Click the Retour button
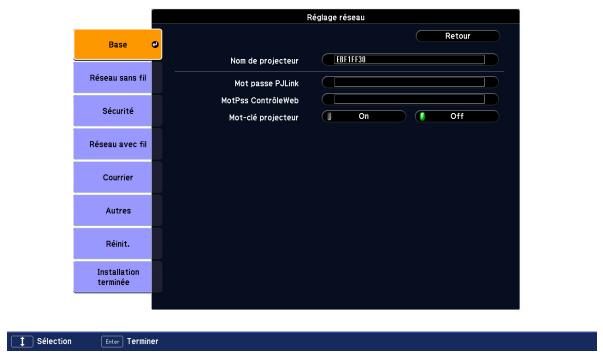The width and height of the screenshot is (603, 360). [x=458, y=36]
